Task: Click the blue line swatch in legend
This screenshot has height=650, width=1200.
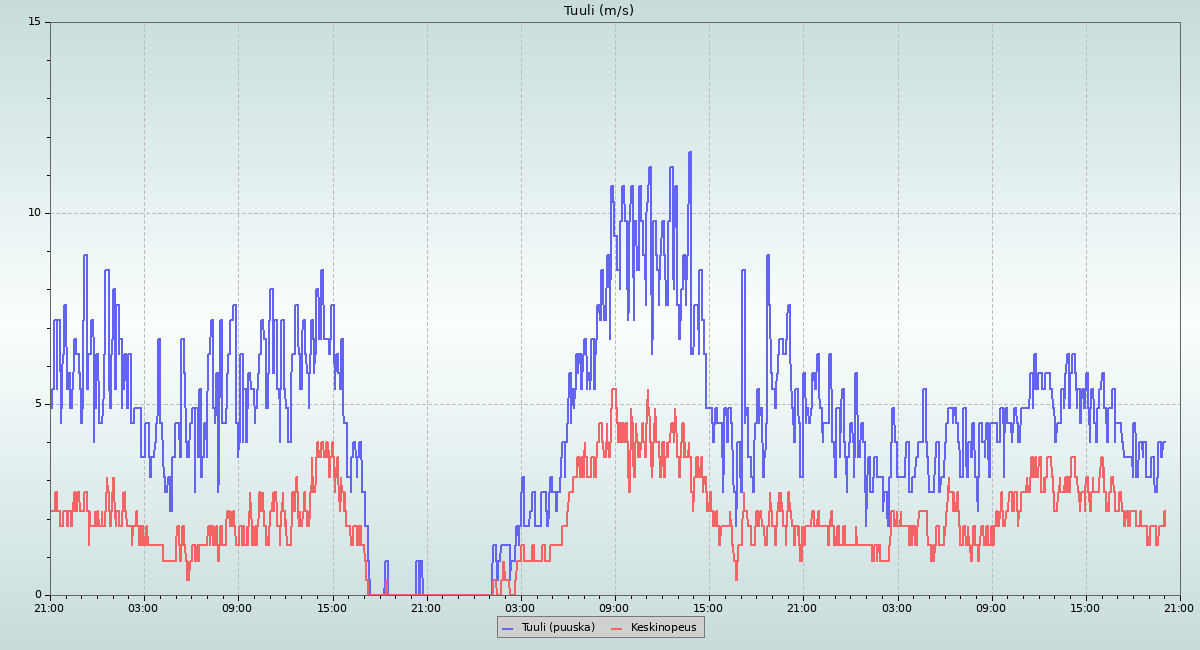Action: coord(507,628)
